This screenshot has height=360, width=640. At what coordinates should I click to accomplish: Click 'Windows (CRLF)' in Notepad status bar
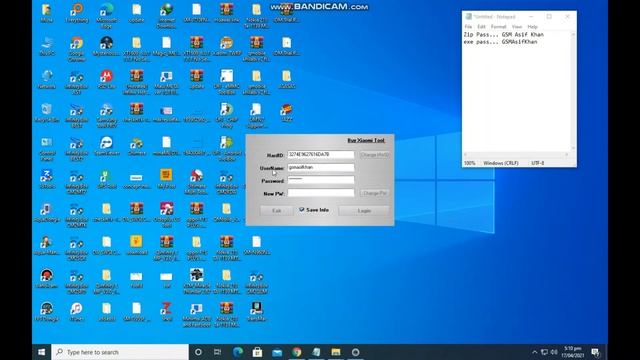[501, 163]
